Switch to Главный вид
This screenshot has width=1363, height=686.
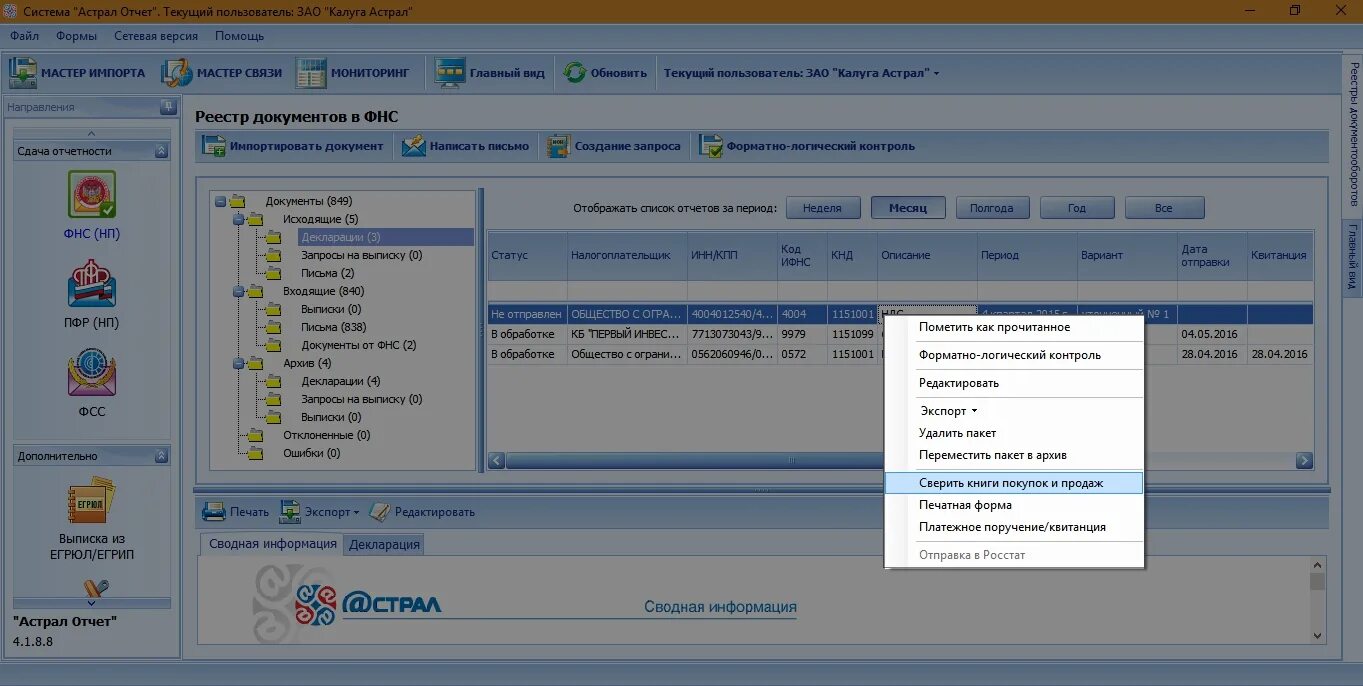pos(491,73)
